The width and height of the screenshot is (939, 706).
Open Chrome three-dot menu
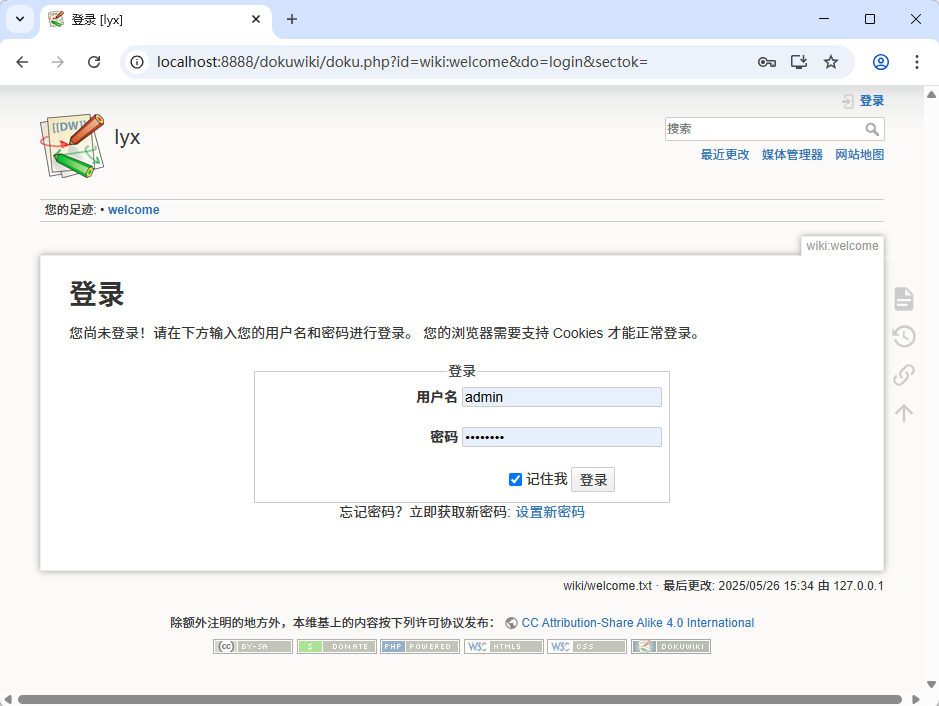(917, 62)
